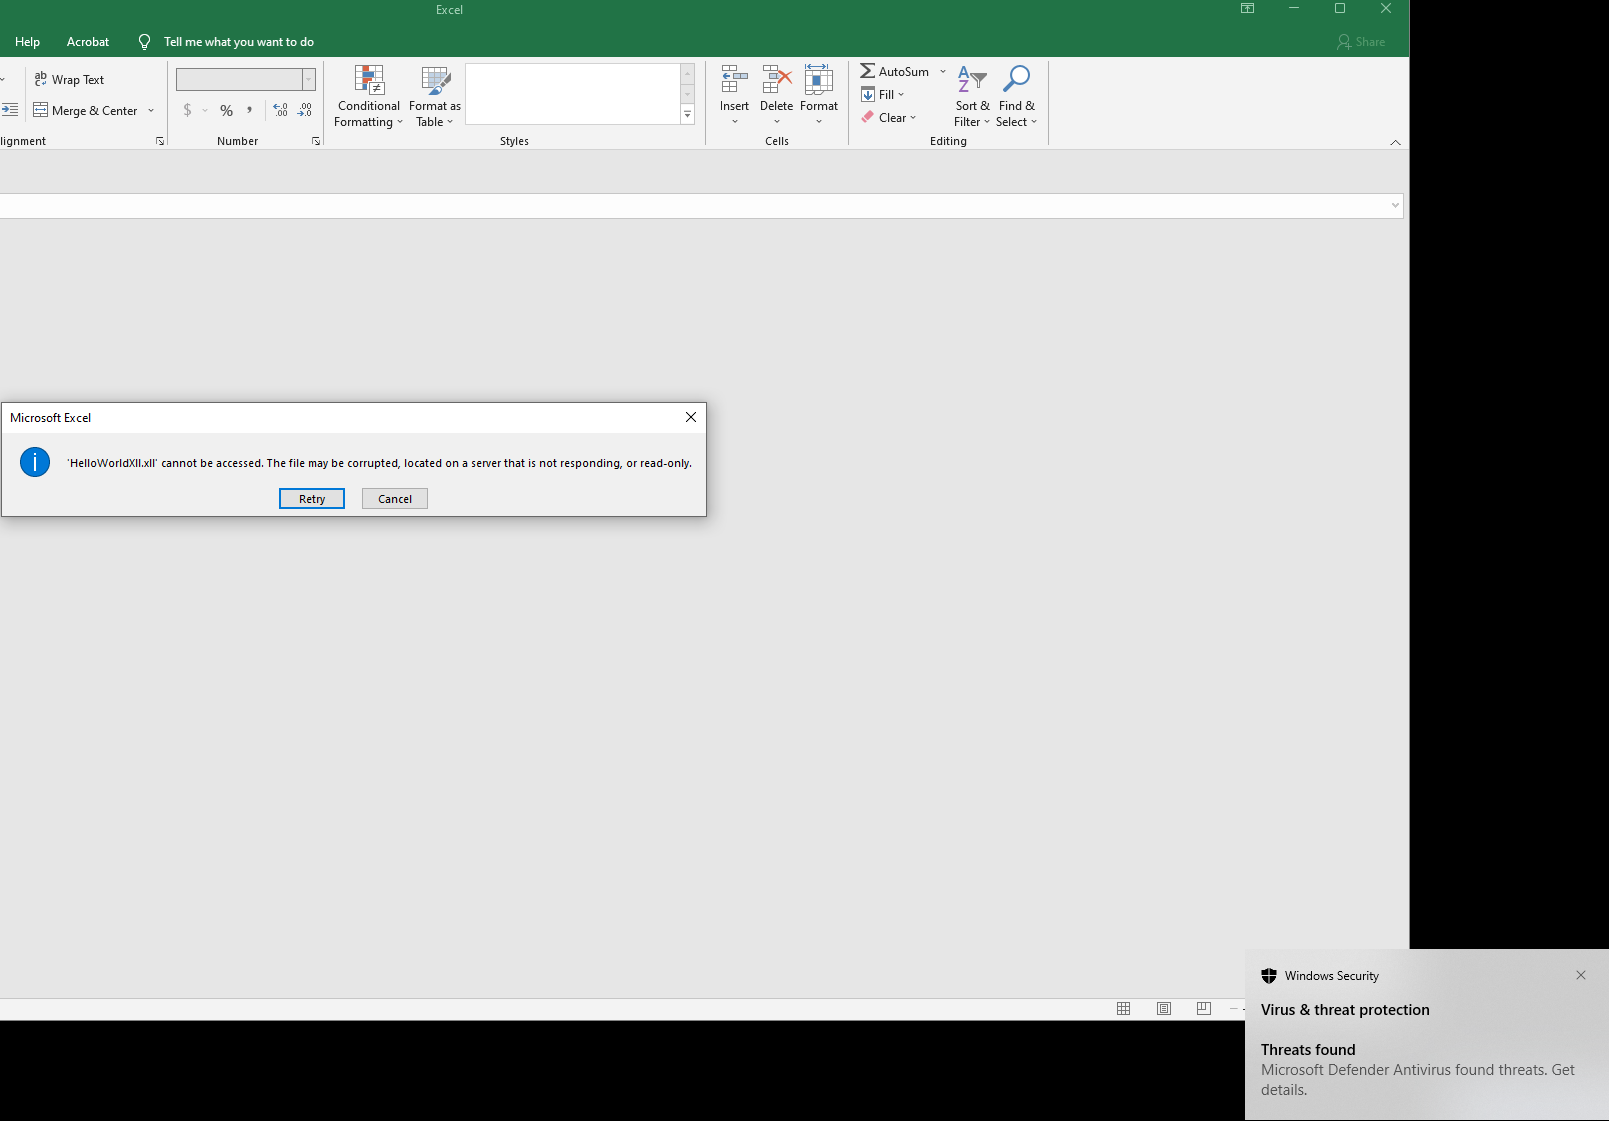Image resolution: width=1609 pixels, height=1121 pixels.
Task: Click the Insert cells button
Action: [x=734, y=97]
